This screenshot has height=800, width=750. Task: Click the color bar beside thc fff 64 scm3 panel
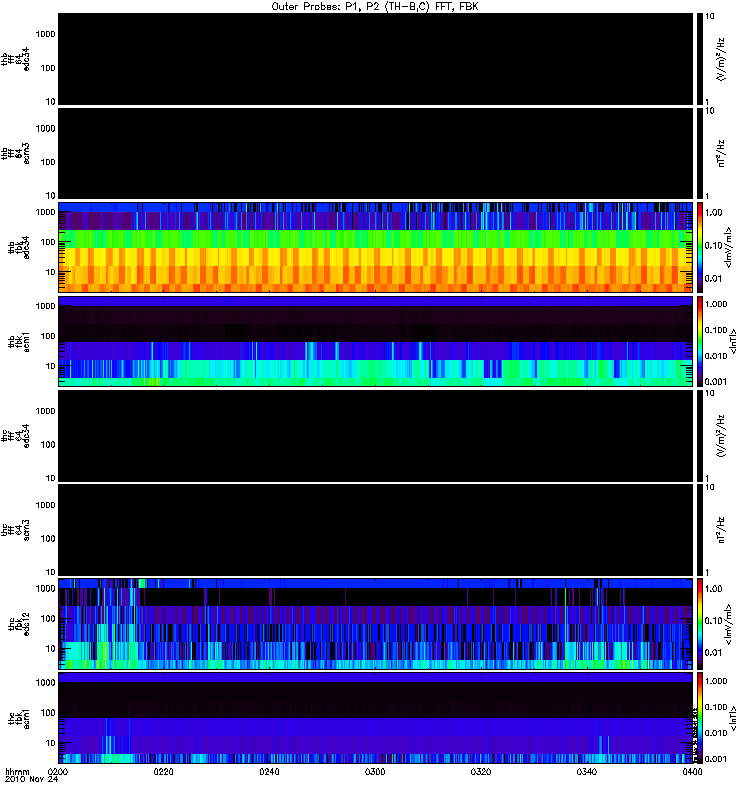[700, 530]
